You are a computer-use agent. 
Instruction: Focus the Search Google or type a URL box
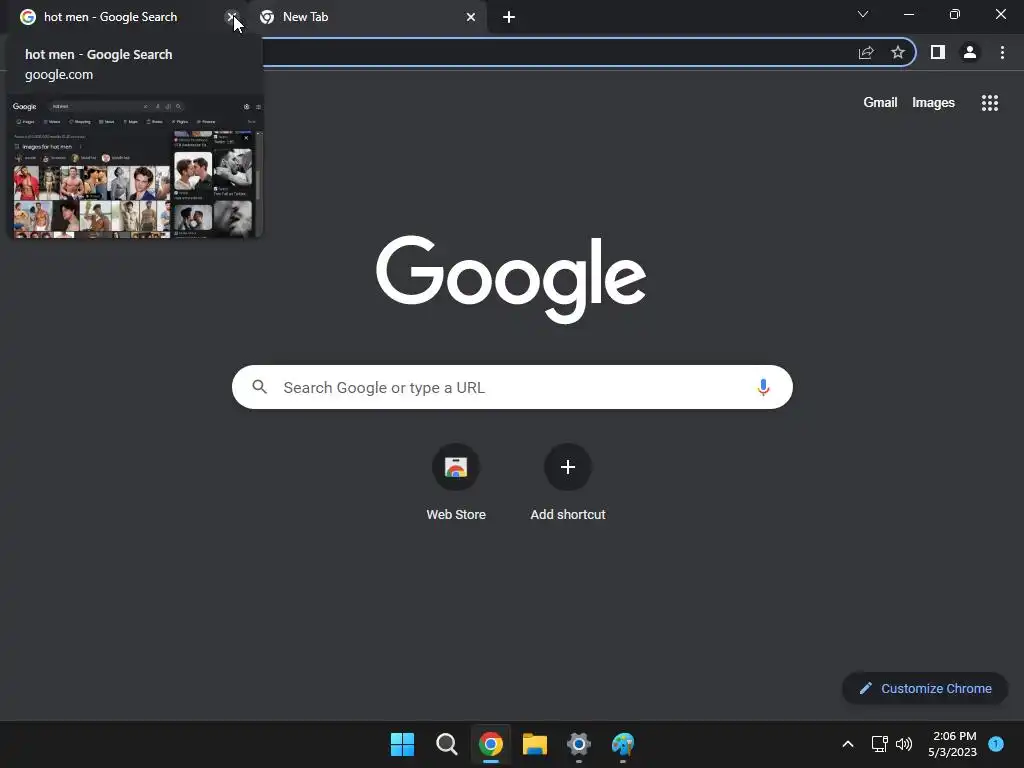tap(512, 387)
